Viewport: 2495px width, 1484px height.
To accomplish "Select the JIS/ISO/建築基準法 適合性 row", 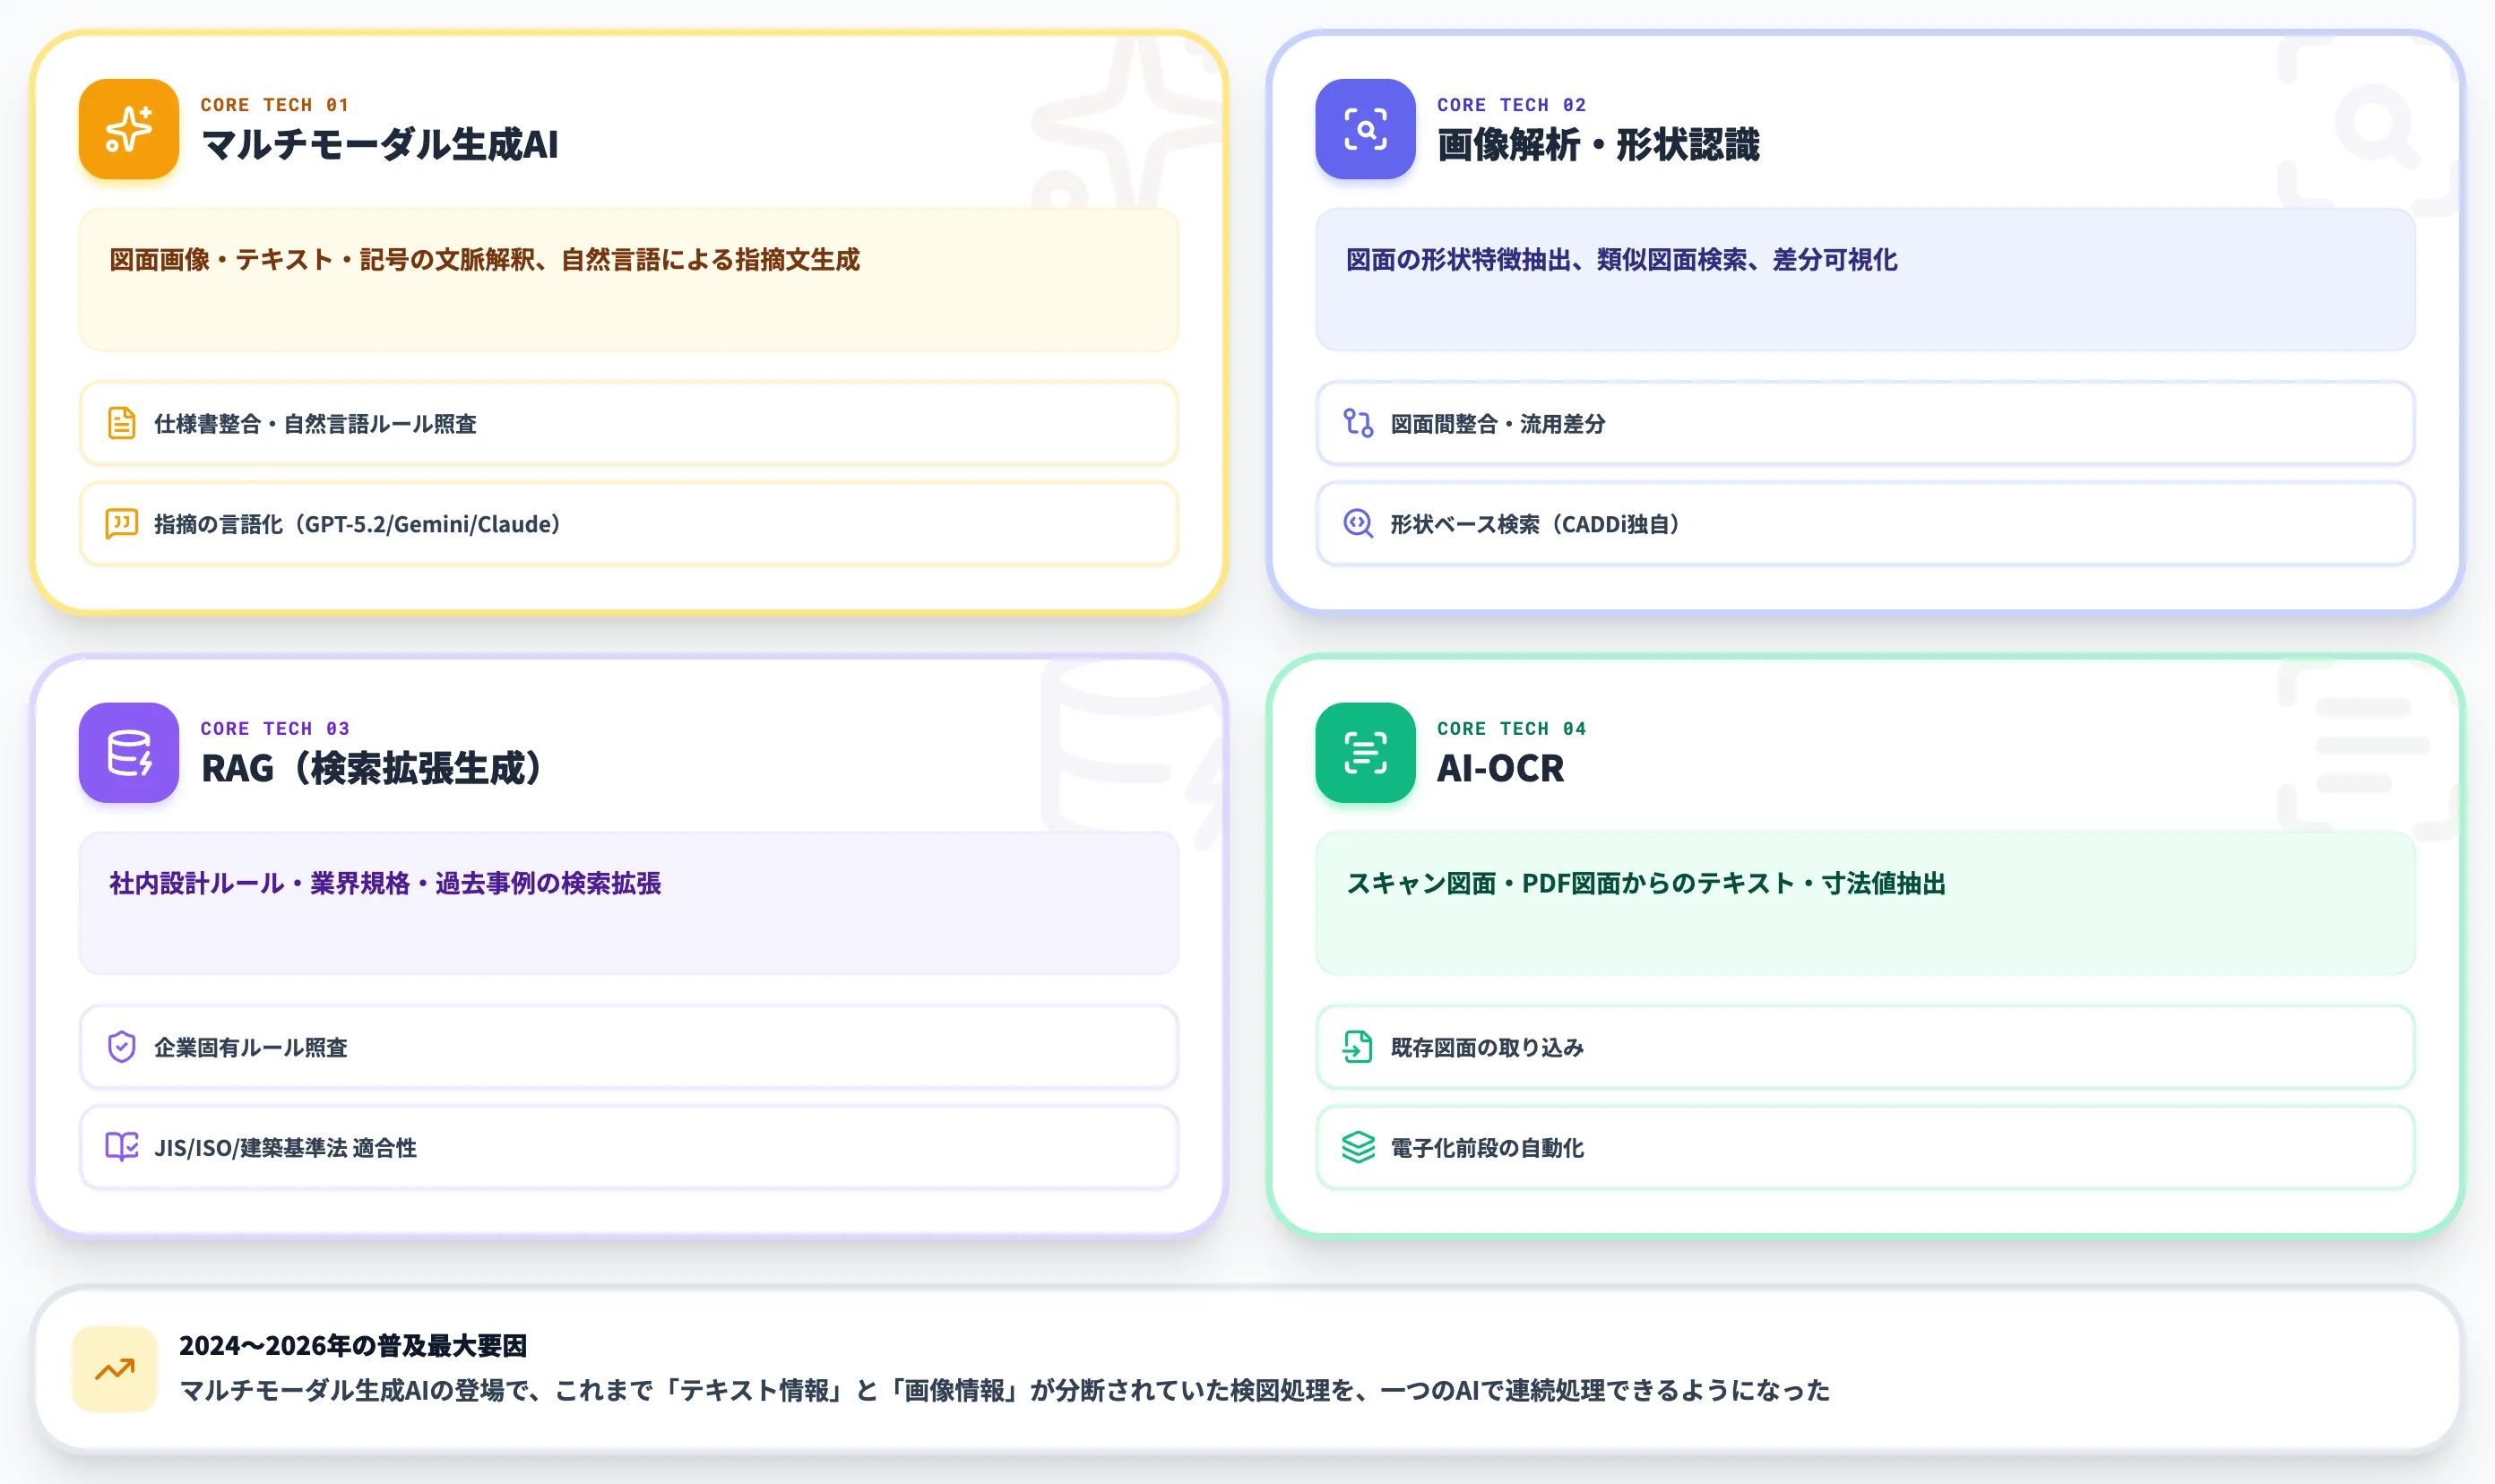I will (629, 1147).
